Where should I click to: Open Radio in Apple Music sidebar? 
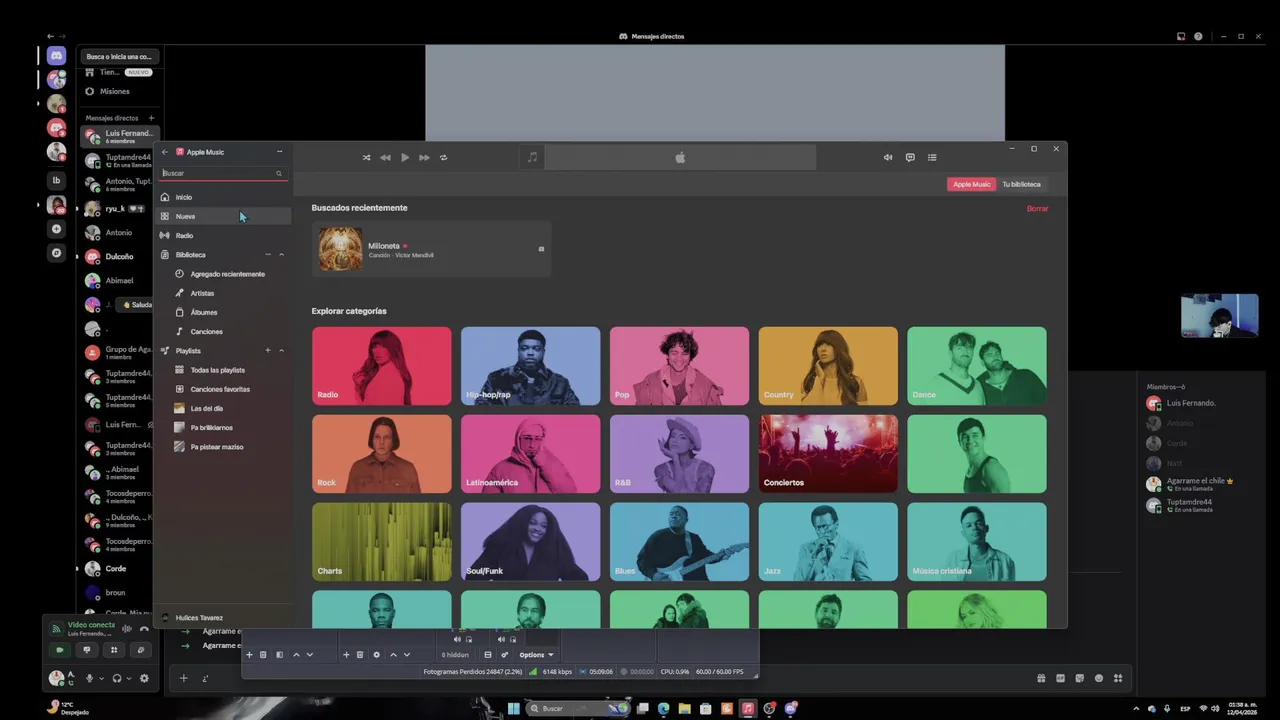click(x=223, y=235)
